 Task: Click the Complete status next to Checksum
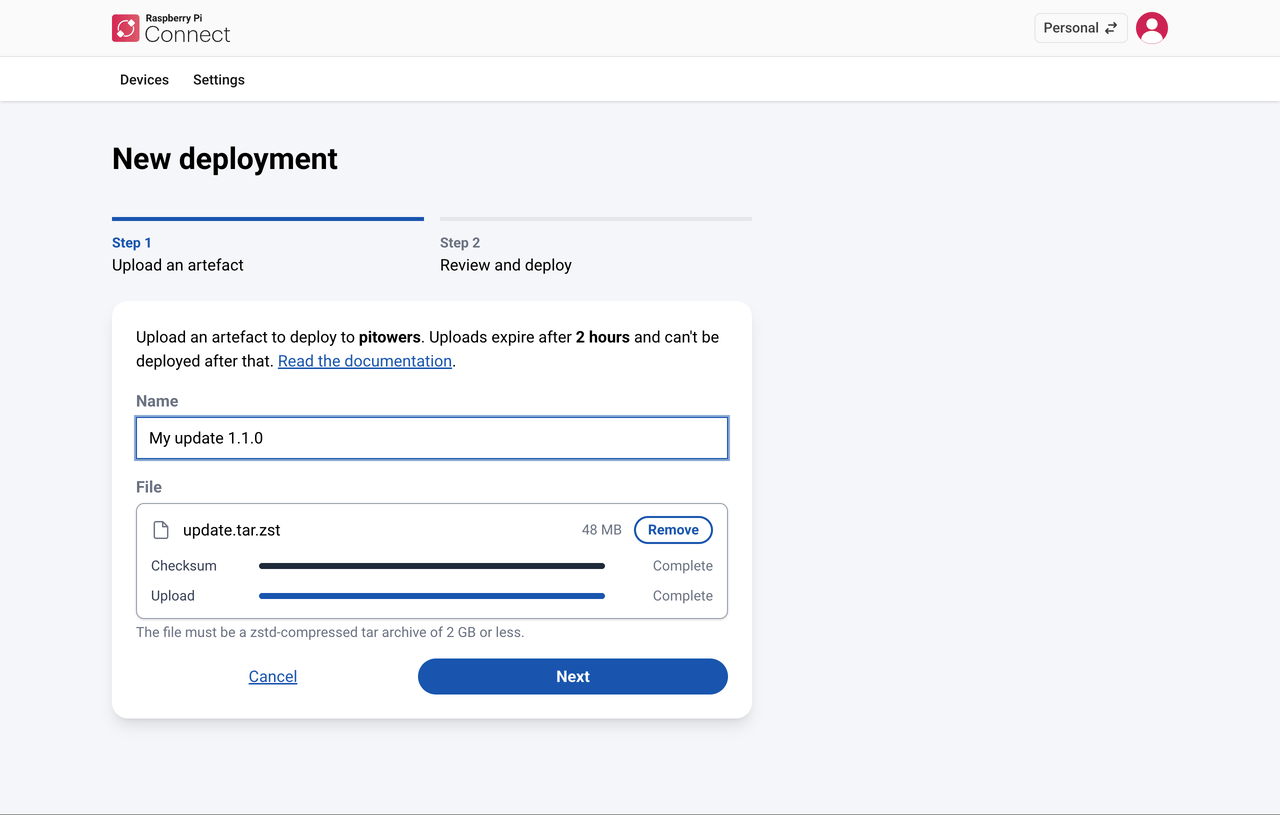[683, 566]
